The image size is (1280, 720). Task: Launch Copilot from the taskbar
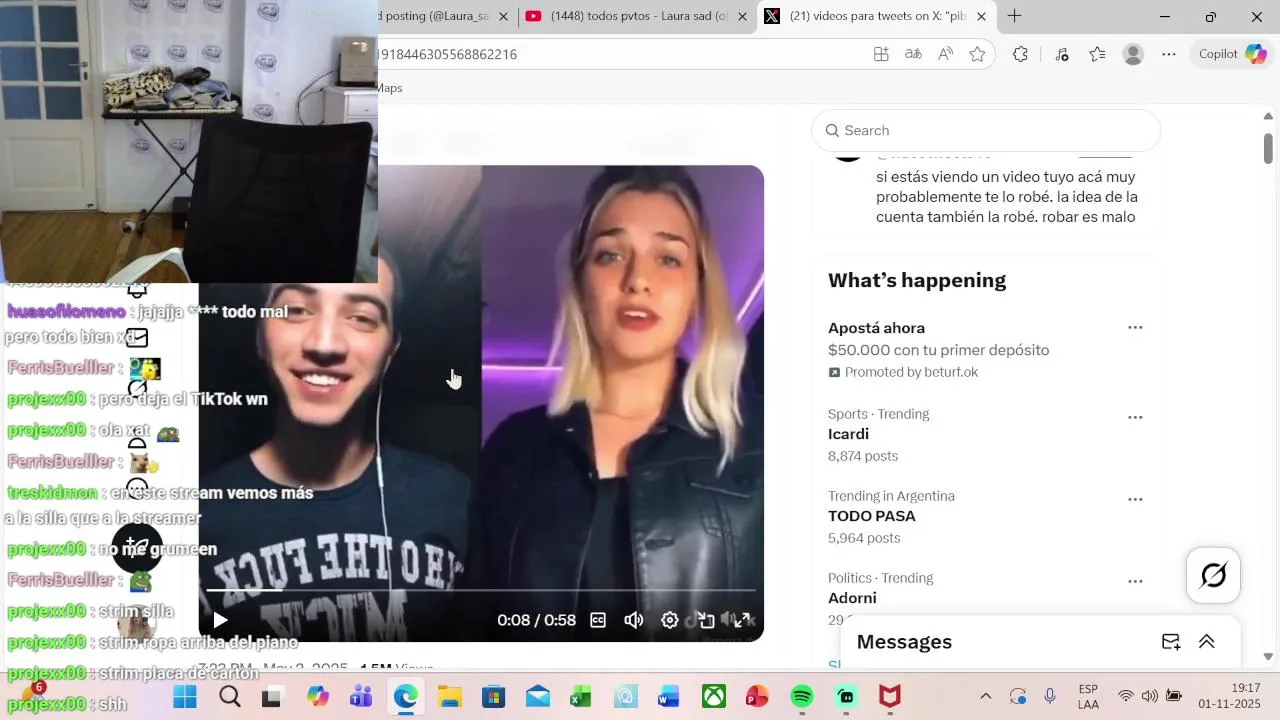pos(318,697)
